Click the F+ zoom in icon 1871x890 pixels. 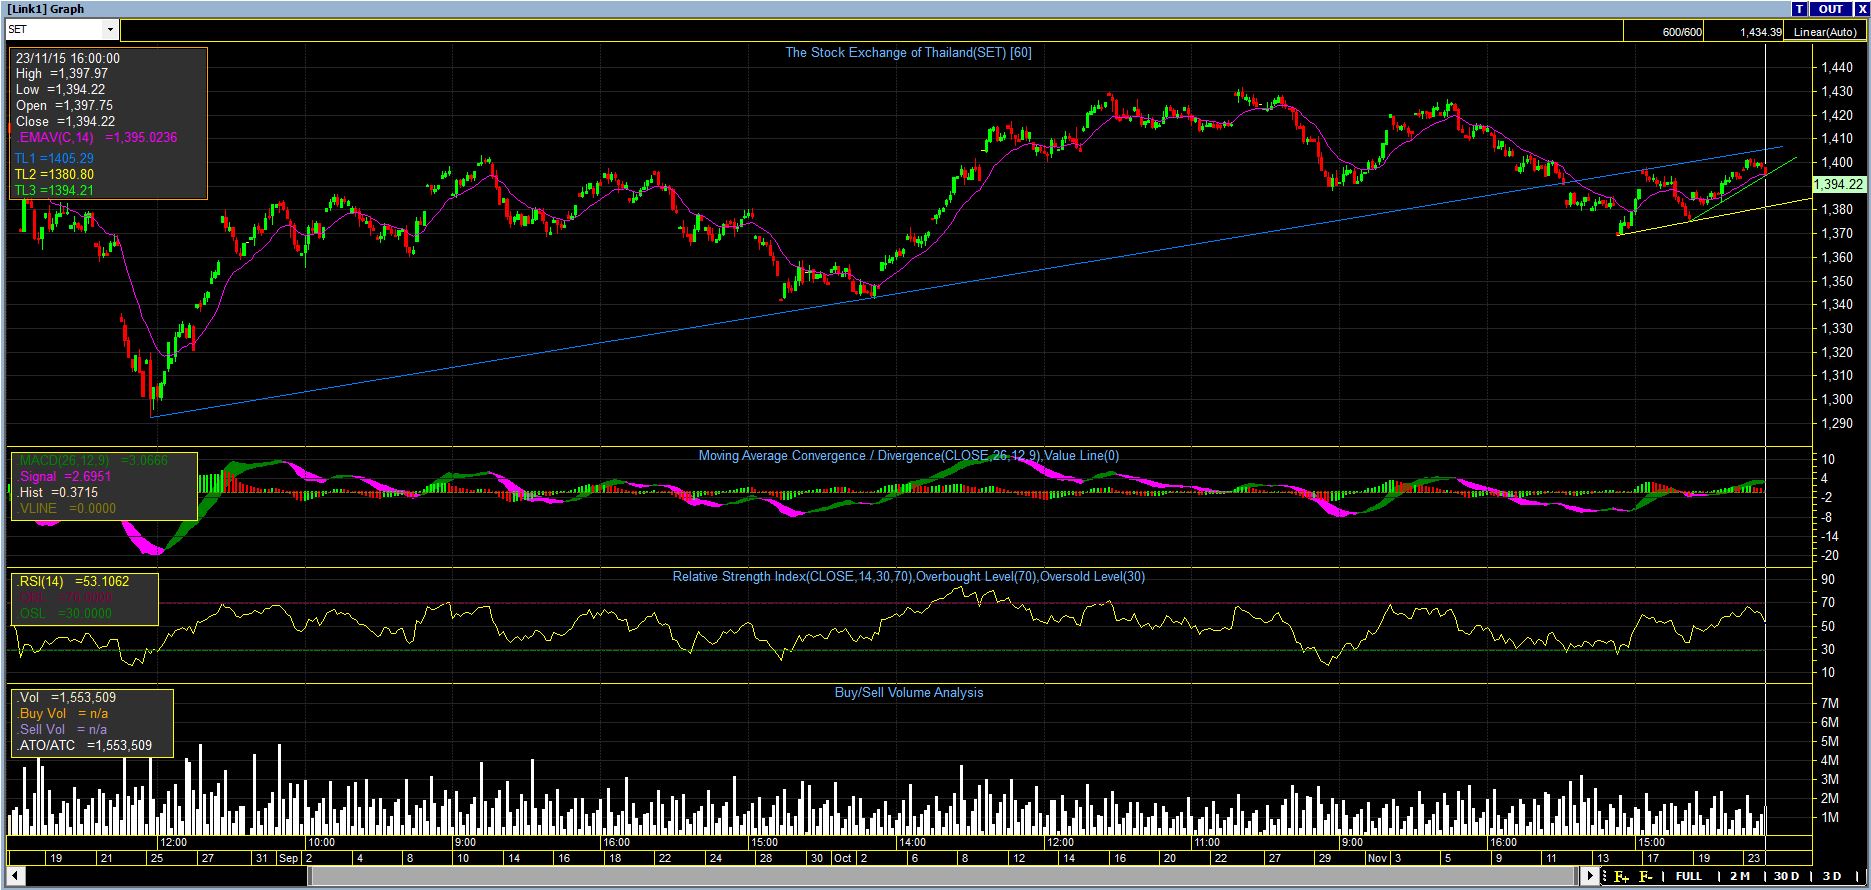1621,877
